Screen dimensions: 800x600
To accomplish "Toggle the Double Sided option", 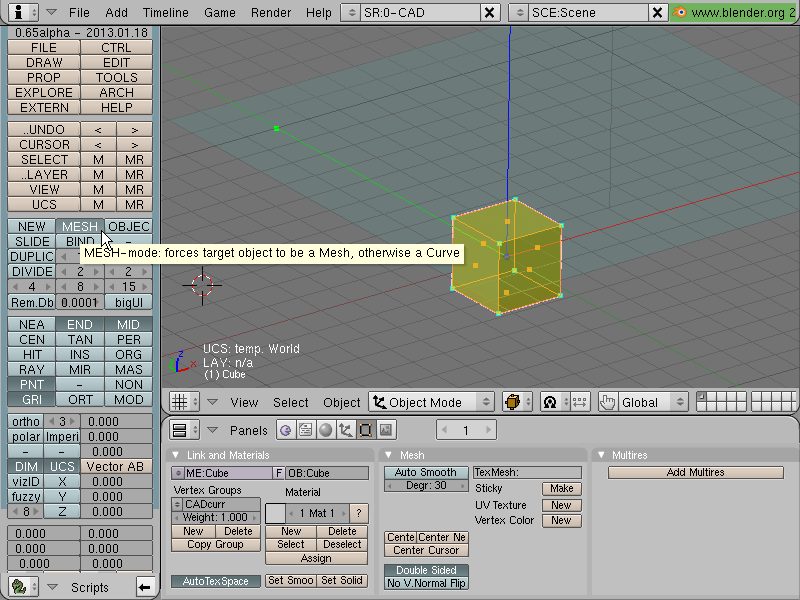I will (426, 570).
